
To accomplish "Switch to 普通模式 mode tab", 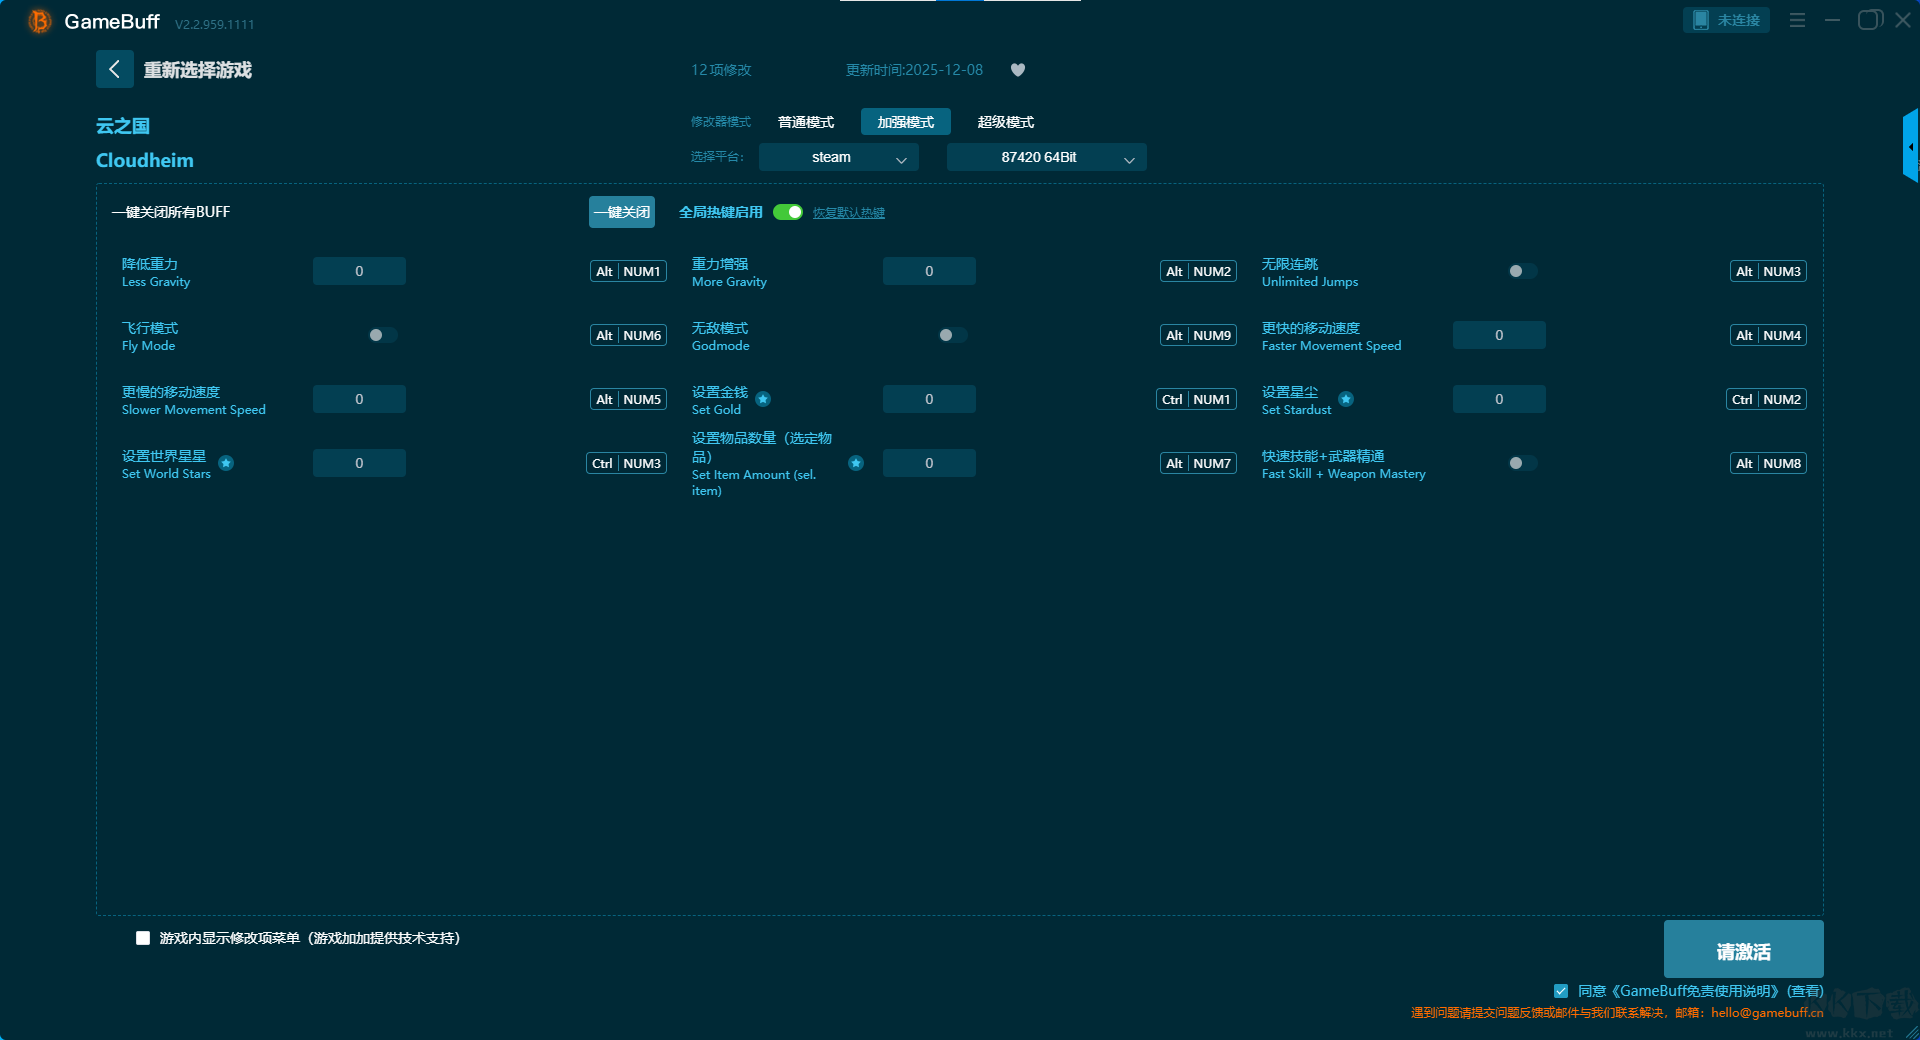I will coord(806,122).
